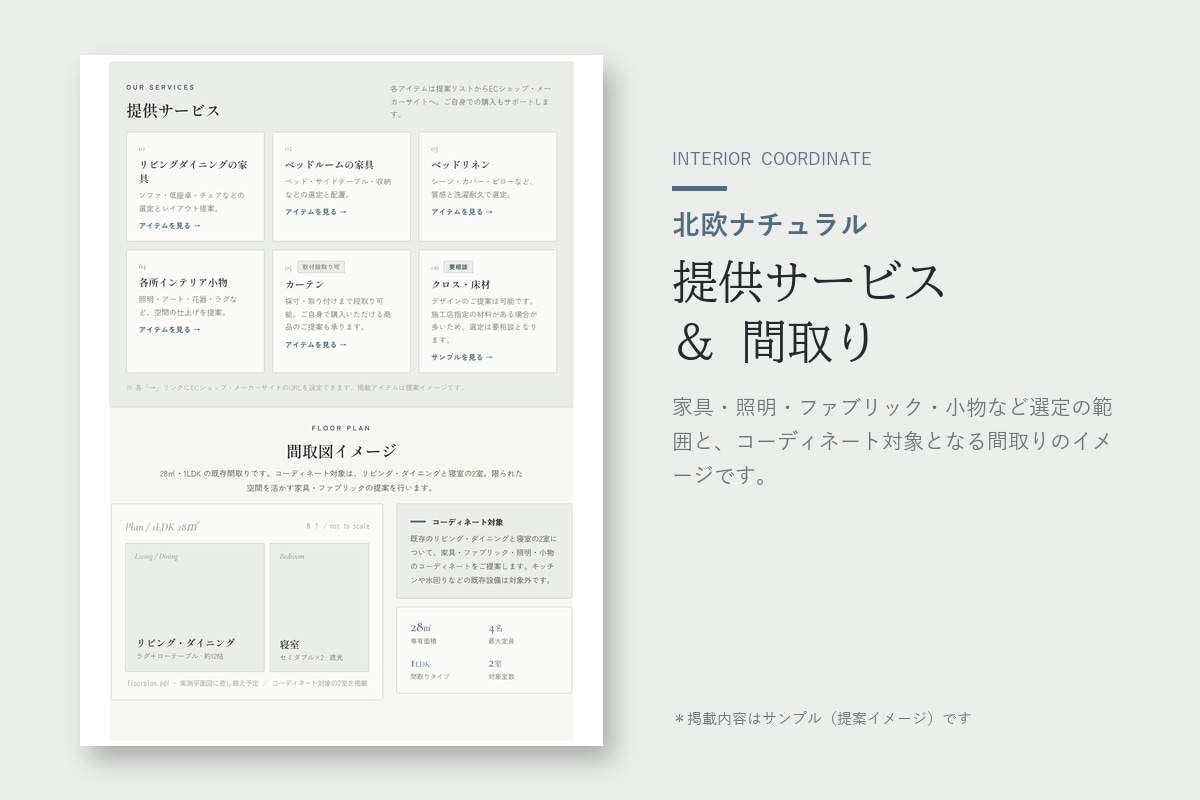The image size is (1200, 800).
Task: Open アイテムを見る link under カーテン
Action: tap(315, 345)
